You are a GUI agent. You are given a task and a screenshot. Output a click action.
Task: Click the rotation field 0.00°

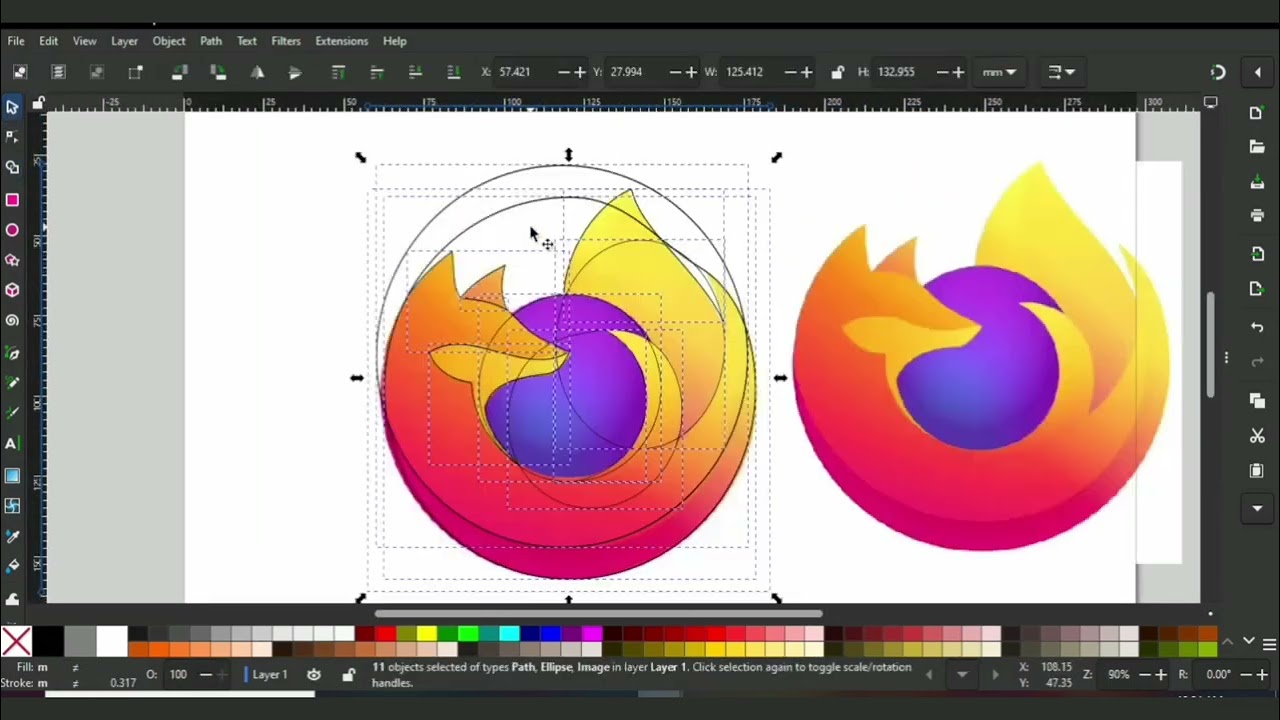1218,675
